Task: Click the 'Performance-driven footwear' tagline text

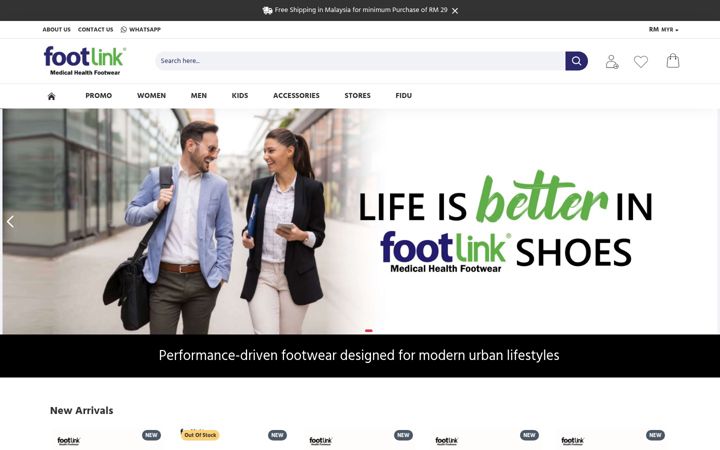Action: [359, 356]
